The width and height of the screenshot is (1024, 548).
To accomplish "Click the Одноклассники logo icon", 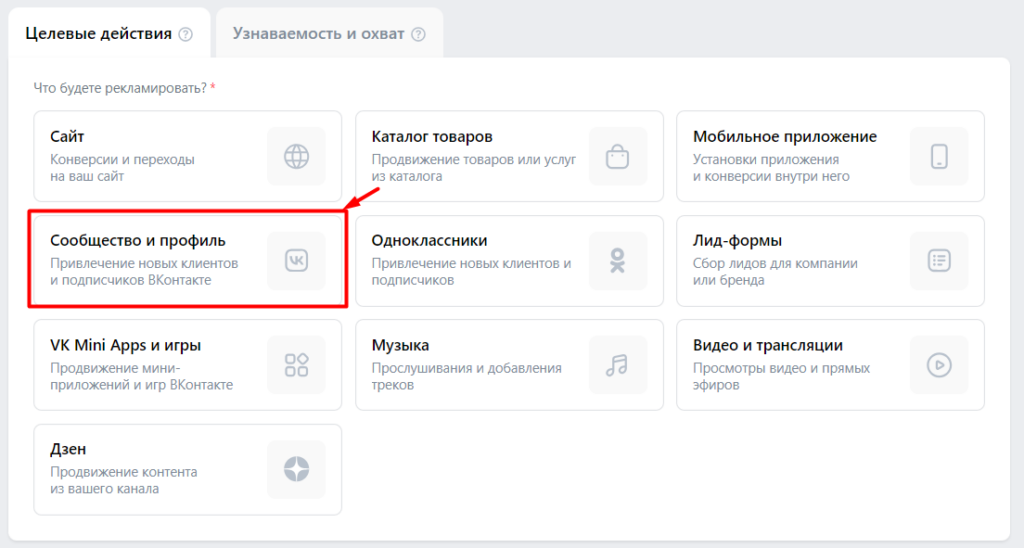I will click(x=617, y=261).
